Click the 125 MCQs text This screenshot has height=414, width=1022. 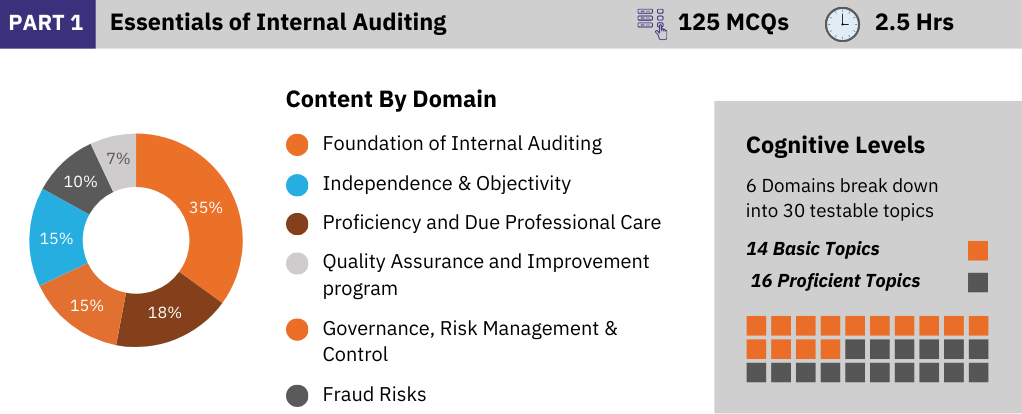point(733,23)
